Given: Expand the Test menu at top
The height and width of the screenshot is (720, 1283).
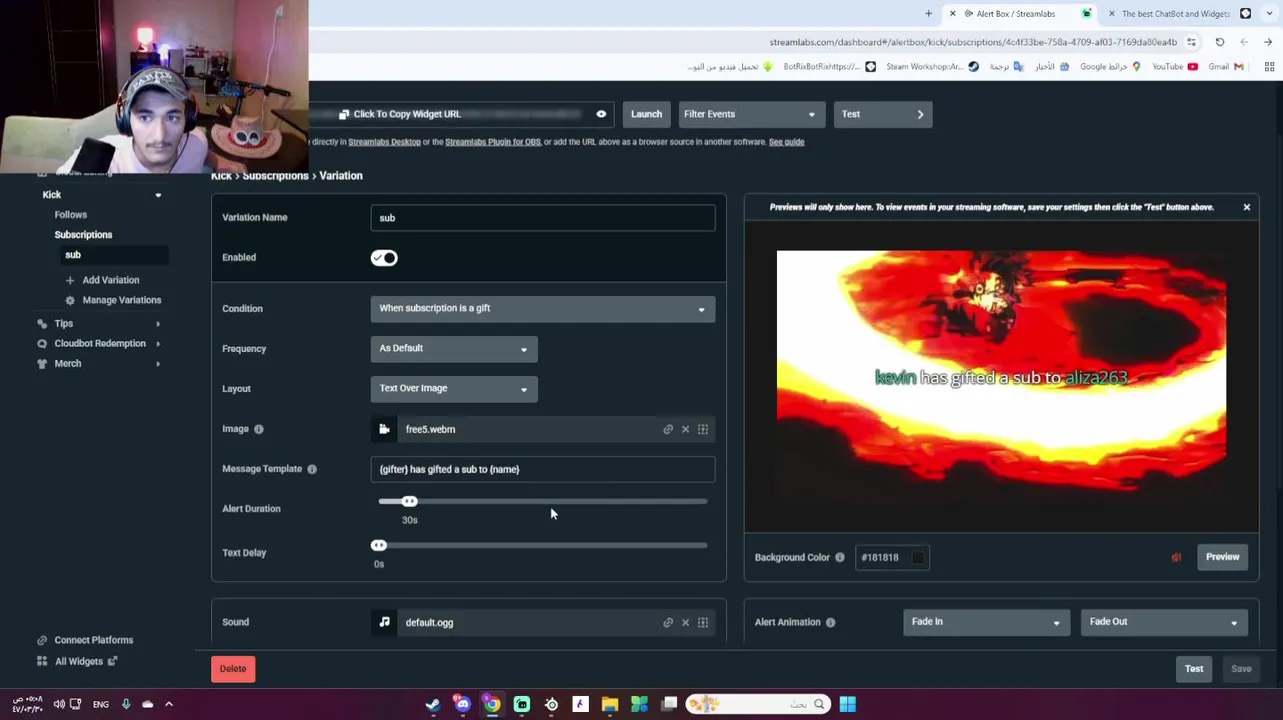Looking at the screenshot, I should coord(884,114).
